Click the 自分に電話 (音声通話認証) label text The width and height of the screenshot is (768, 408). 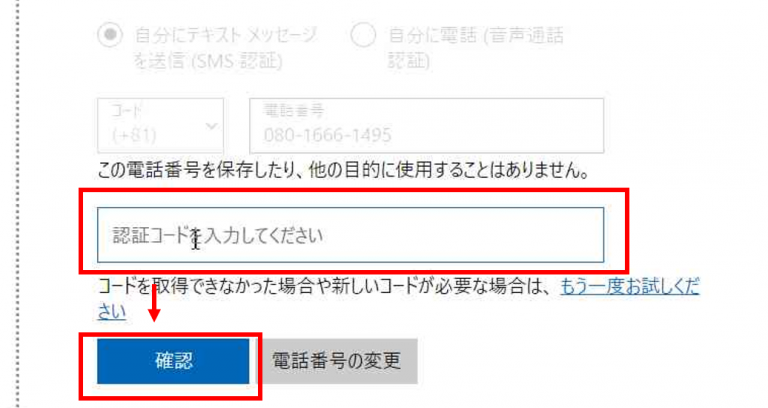click(476, 48)
